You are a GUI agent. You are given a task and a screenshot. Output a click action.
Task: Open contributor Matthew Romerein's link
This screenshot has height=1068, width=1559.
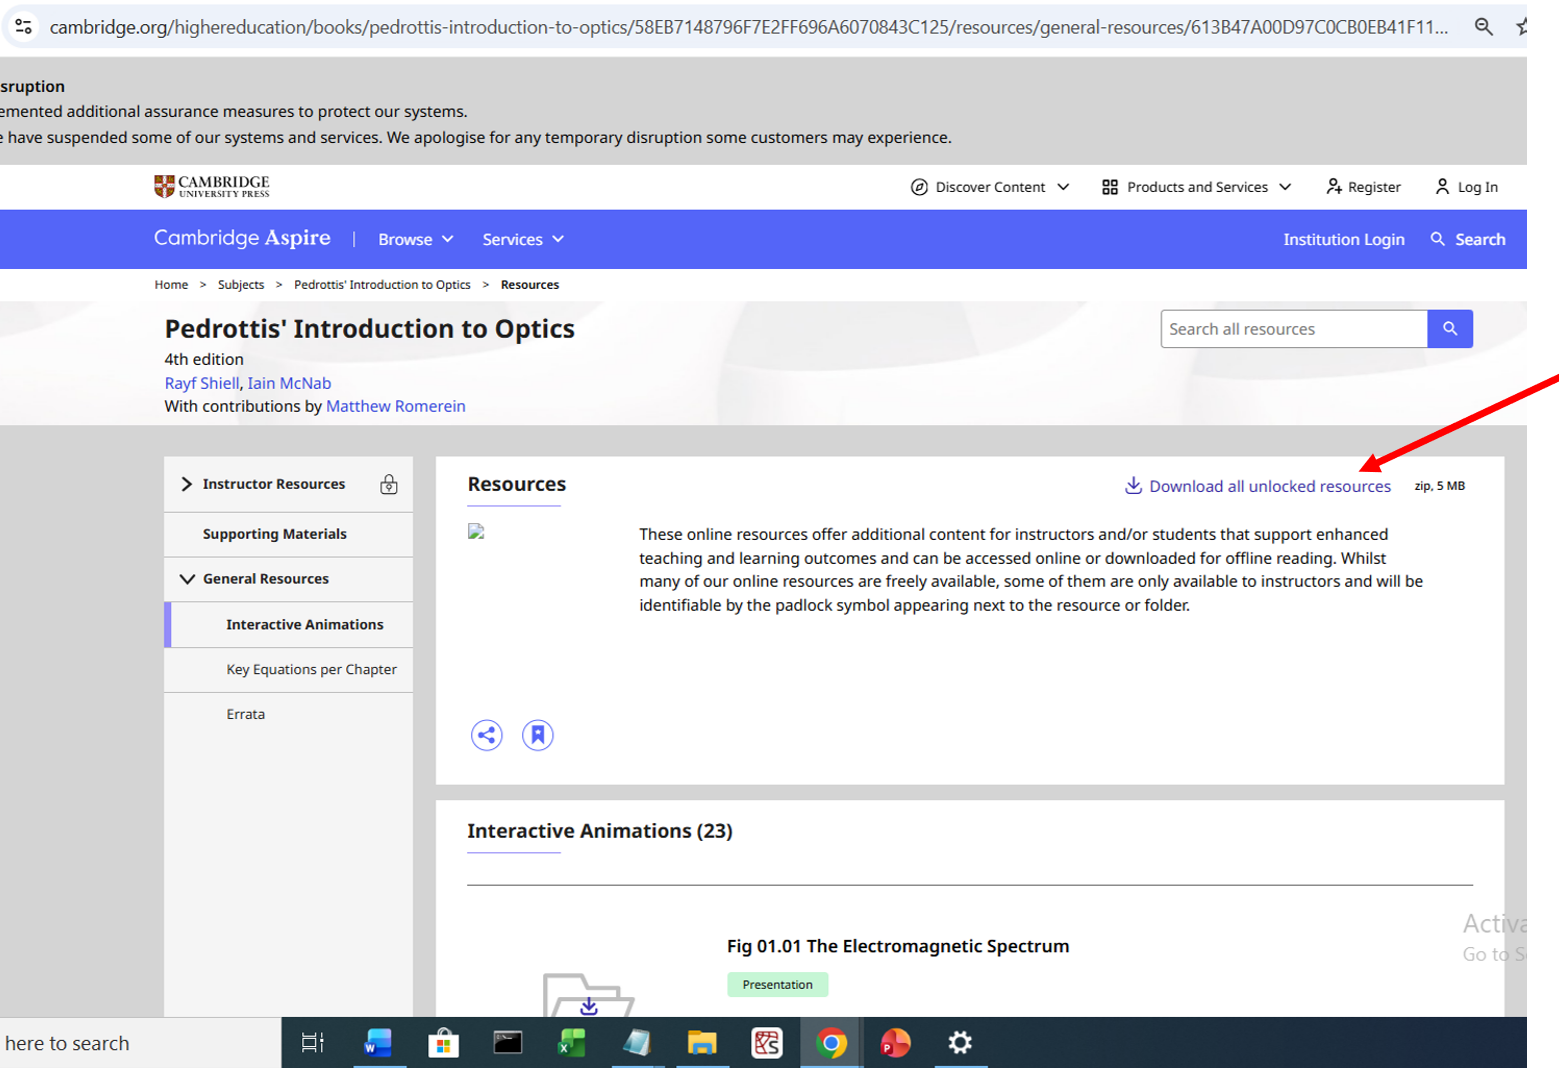396,406
